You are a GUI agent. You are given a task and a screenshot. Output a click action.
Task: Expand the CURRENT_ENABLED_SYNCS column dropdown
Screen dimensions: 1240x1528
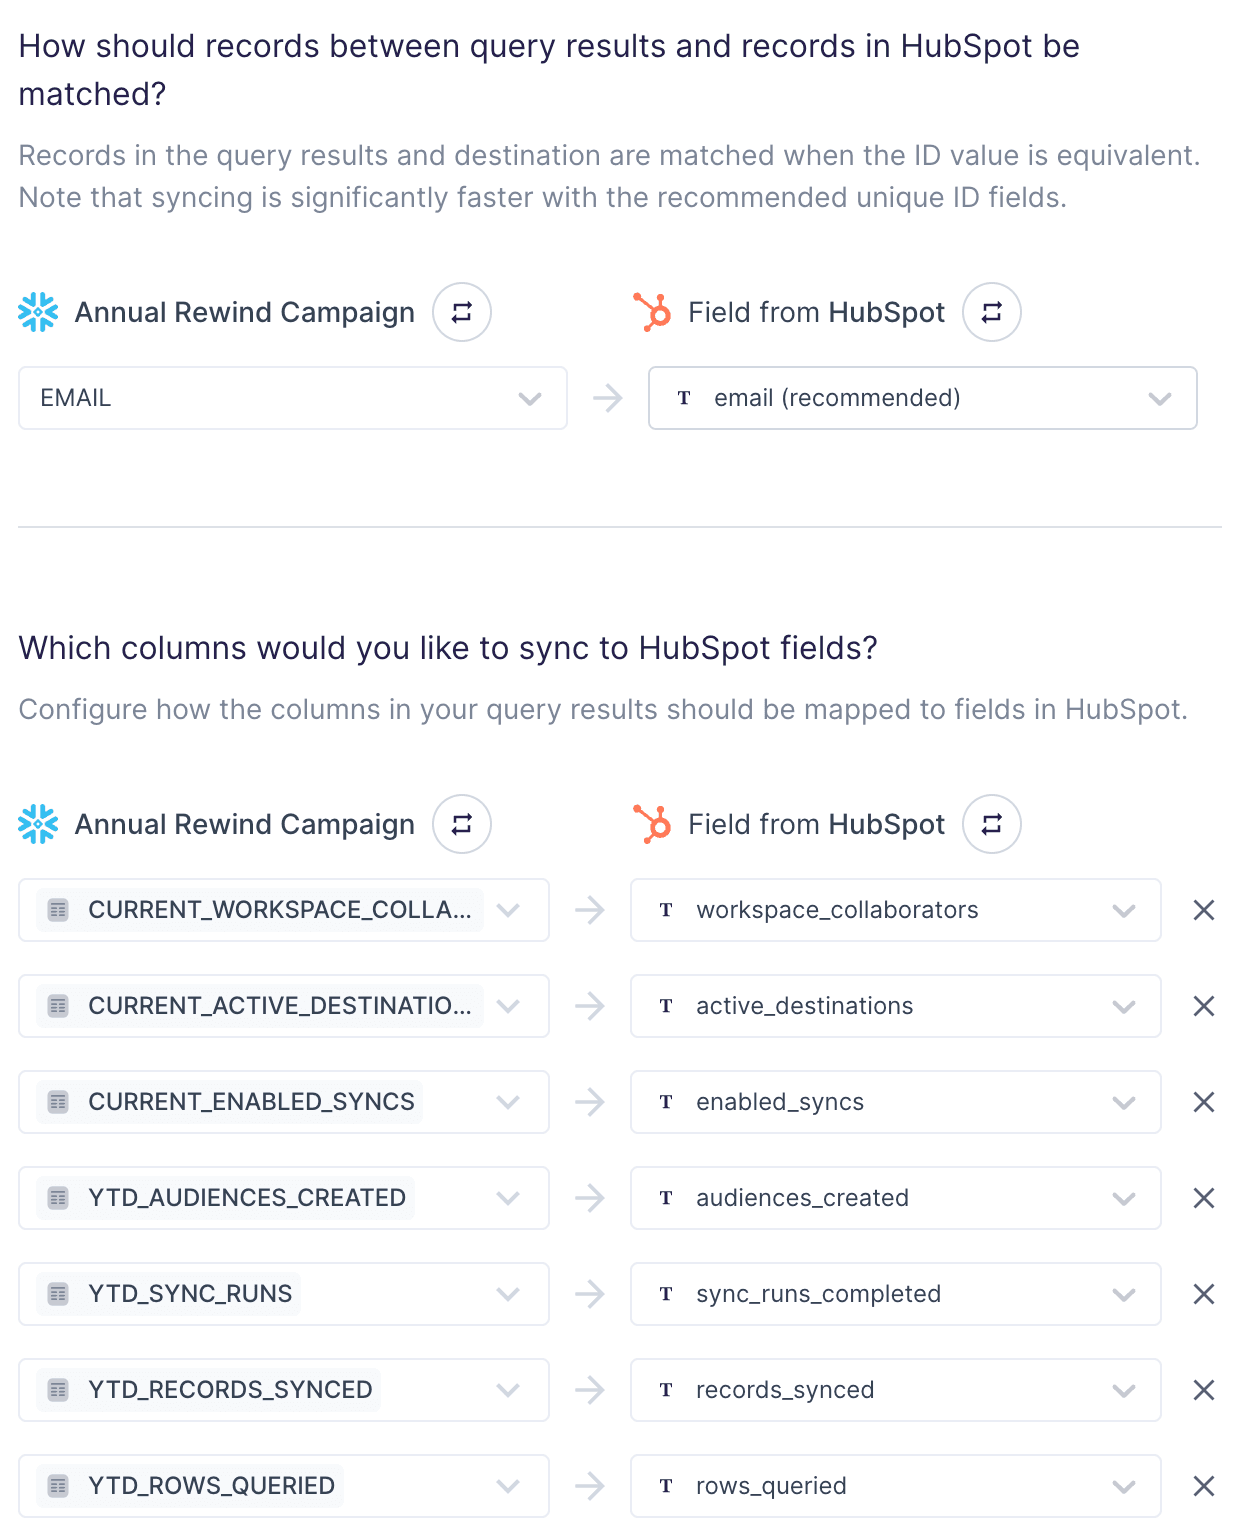pos(284,1102)
